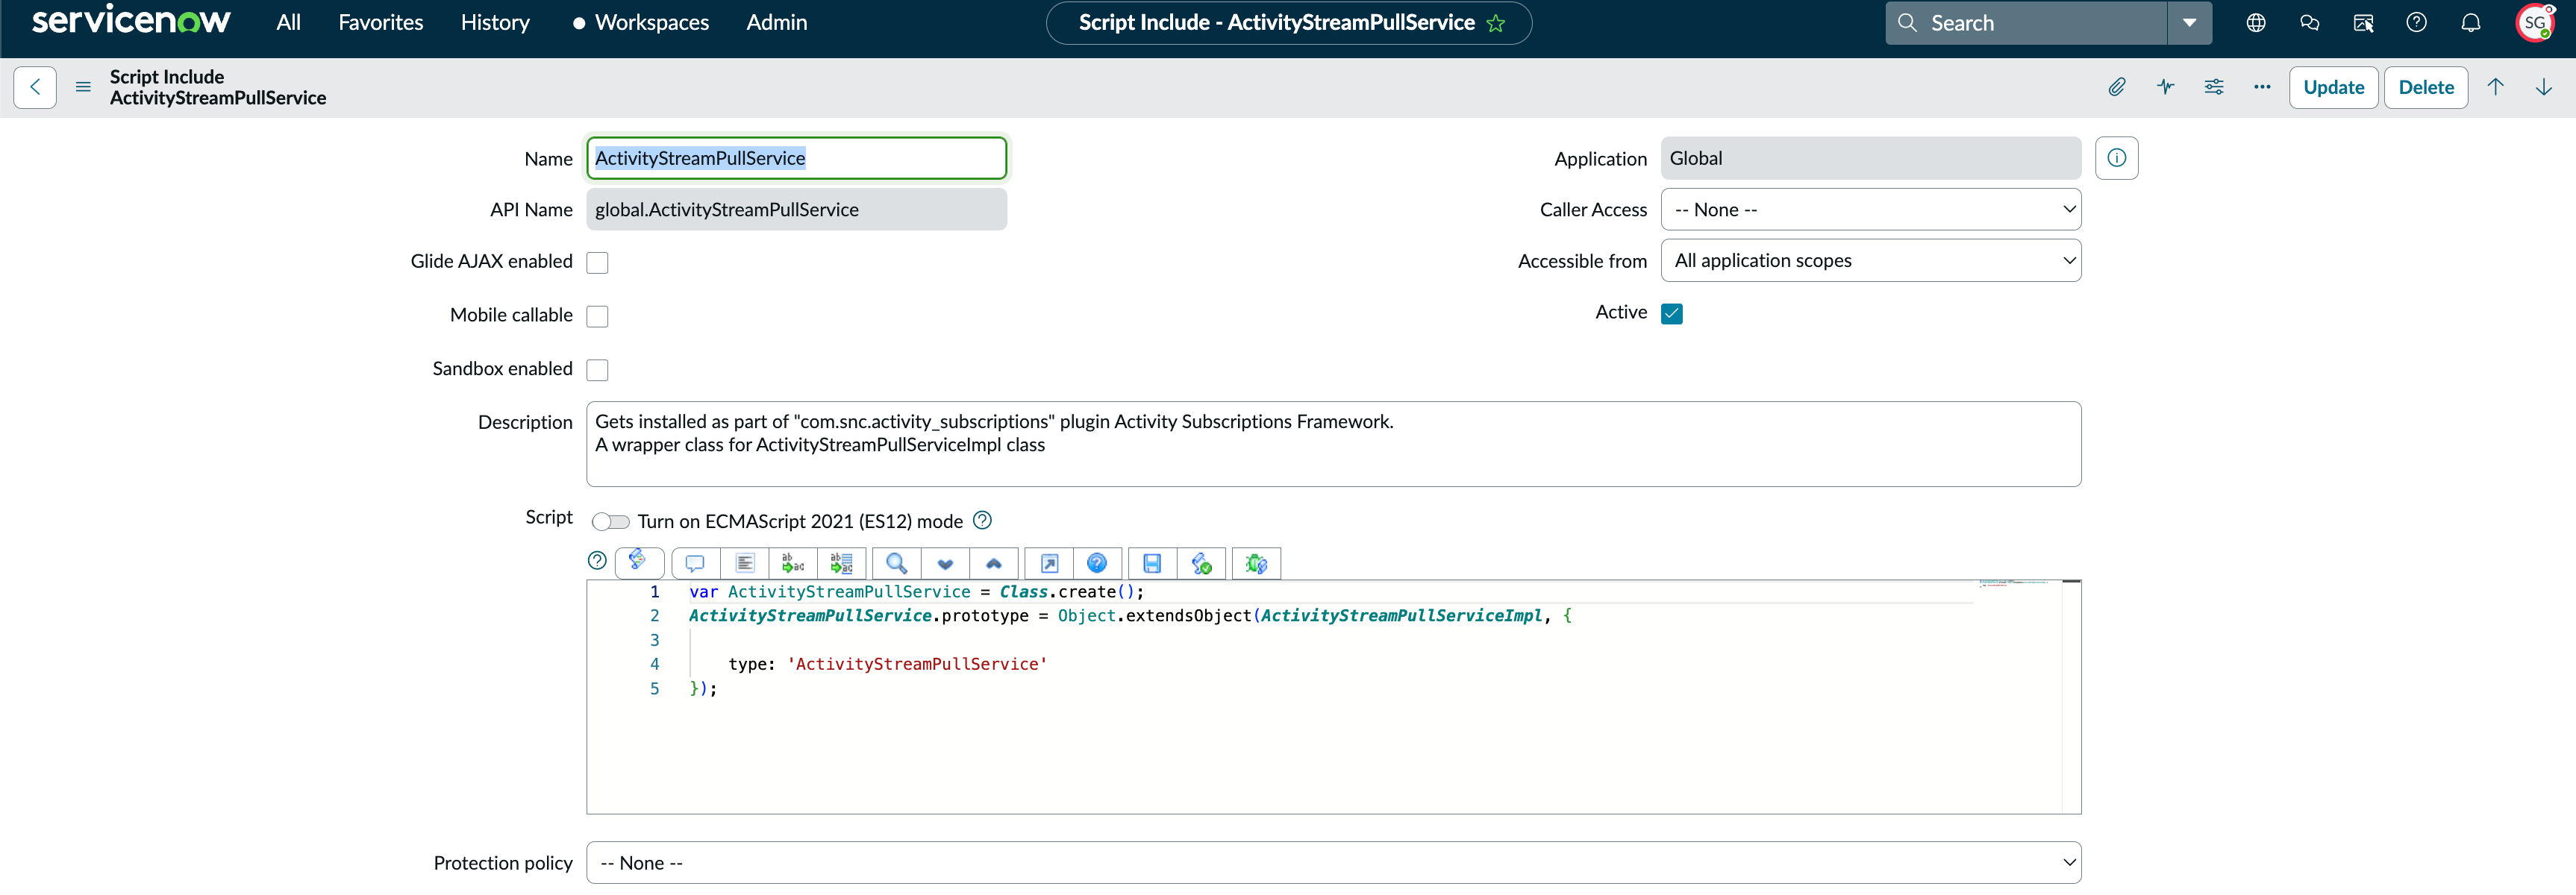Click the Application field showing Global
The height and width of the screenshot is (895, 2576).
(1871, 158)
